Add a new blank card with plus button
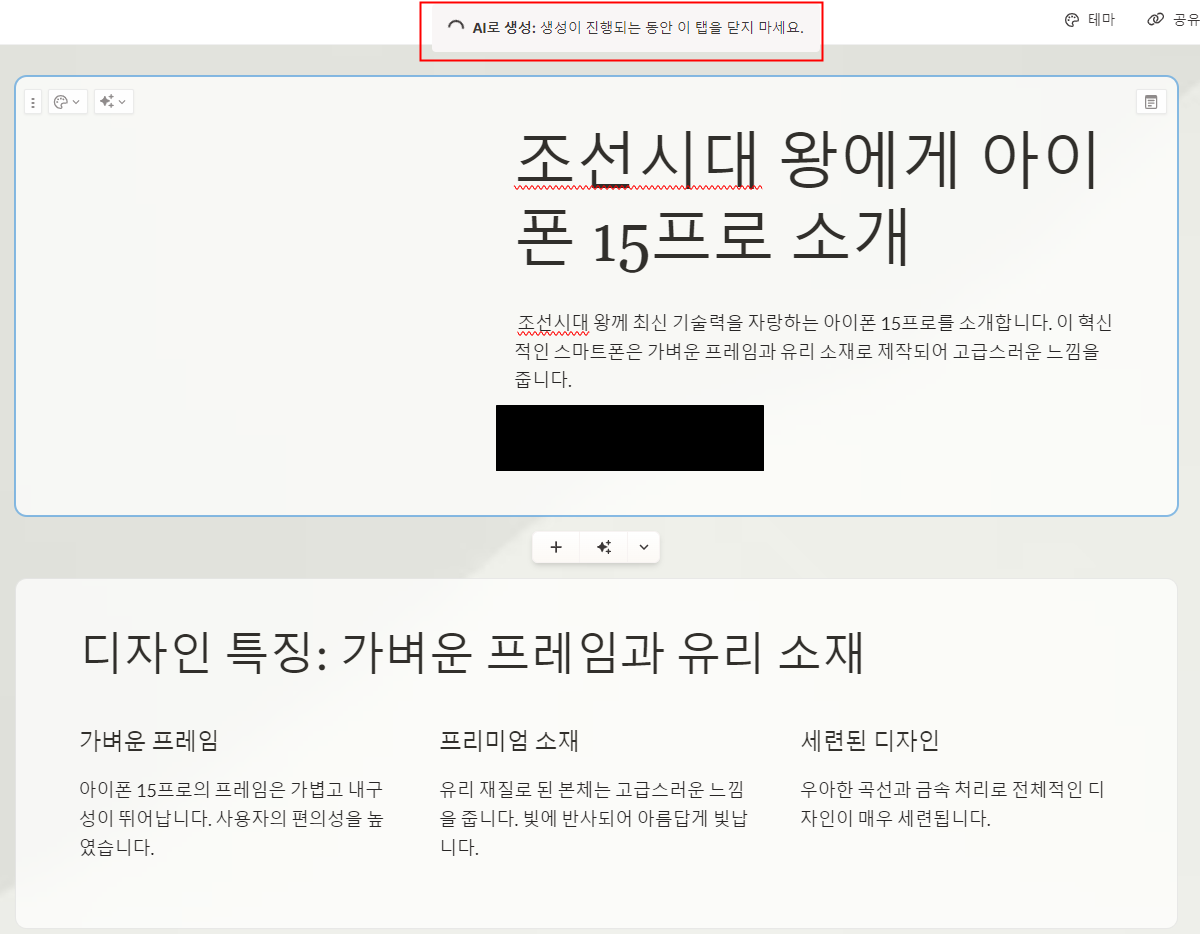 557,547
